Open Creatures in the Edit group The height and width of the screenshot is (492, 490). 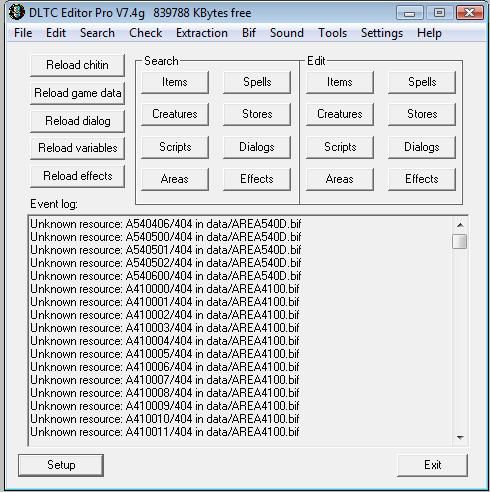(x=340, y=114)
